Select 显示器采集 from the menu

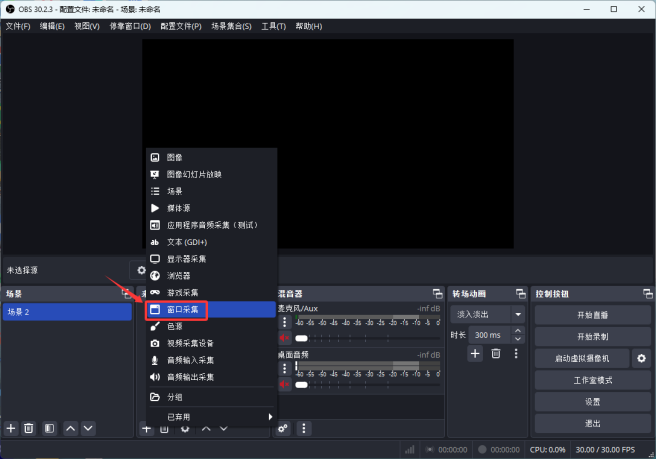(211, 259)
